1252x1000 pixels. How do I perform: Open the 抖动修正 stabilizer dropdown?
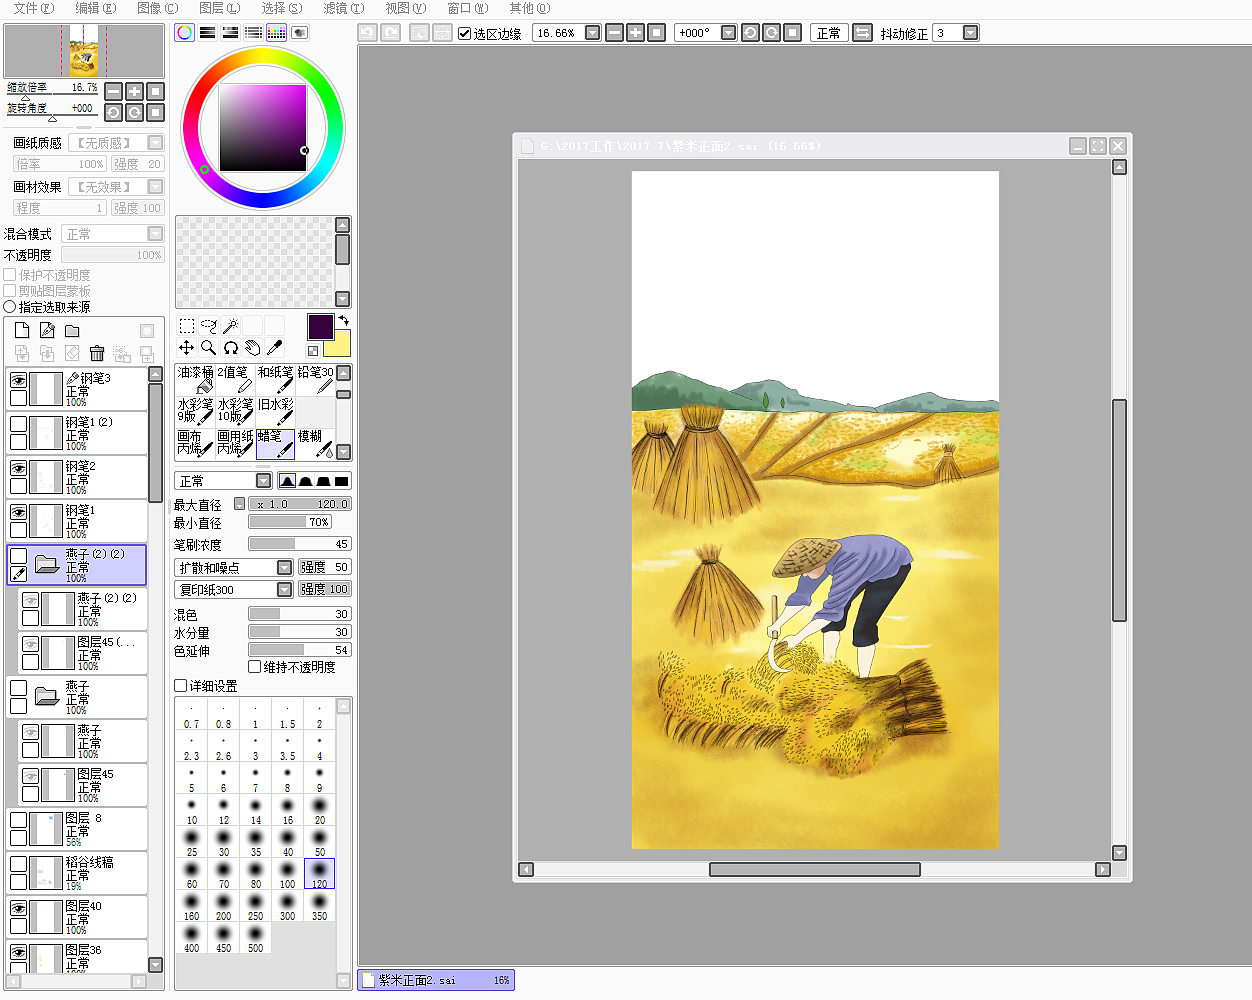click(x=970, y=33)
